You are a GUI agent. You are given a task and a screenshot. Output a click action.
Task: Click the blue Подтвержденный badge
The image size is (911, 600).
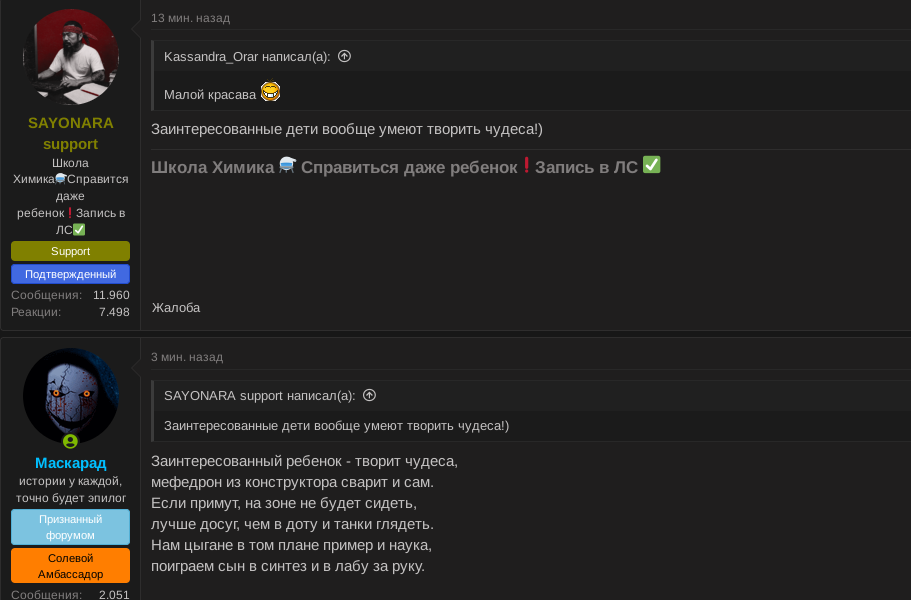click(x=71, y=274)
